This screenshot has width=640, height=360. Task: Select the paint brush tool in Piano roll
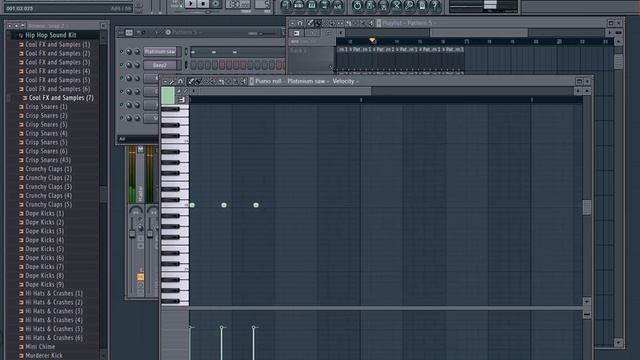coord(199,82)
